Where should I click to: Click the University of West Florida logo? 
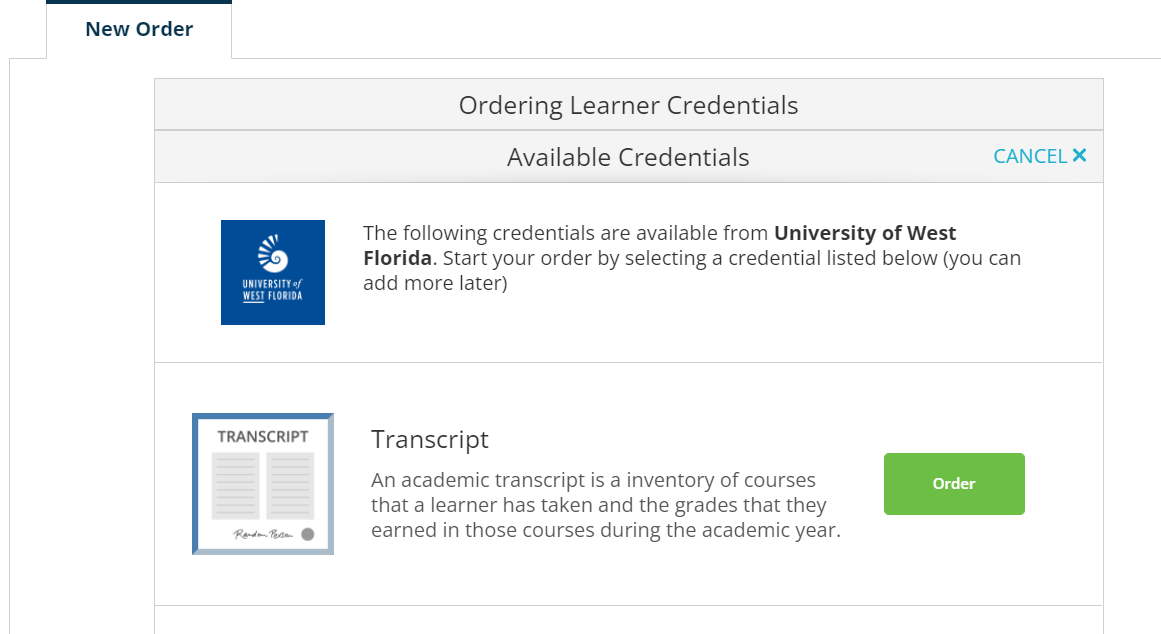point(272,273)
